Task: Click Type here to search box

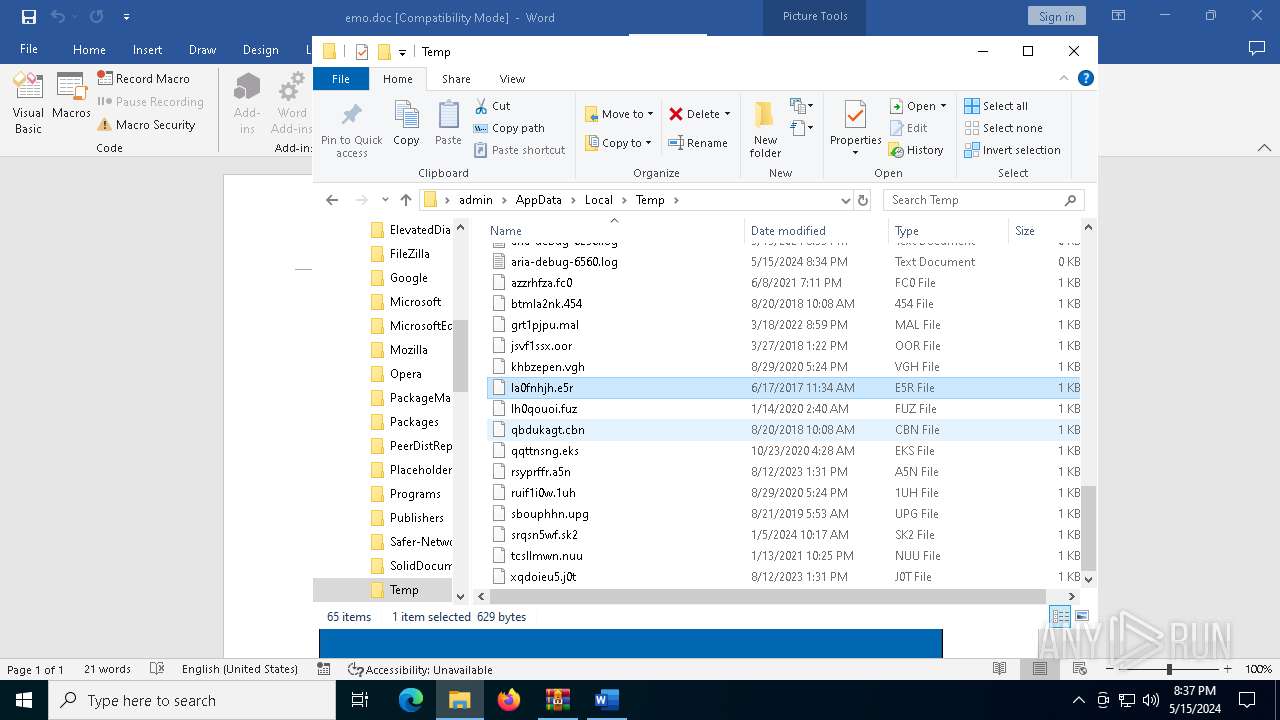Action: point(191,700)
